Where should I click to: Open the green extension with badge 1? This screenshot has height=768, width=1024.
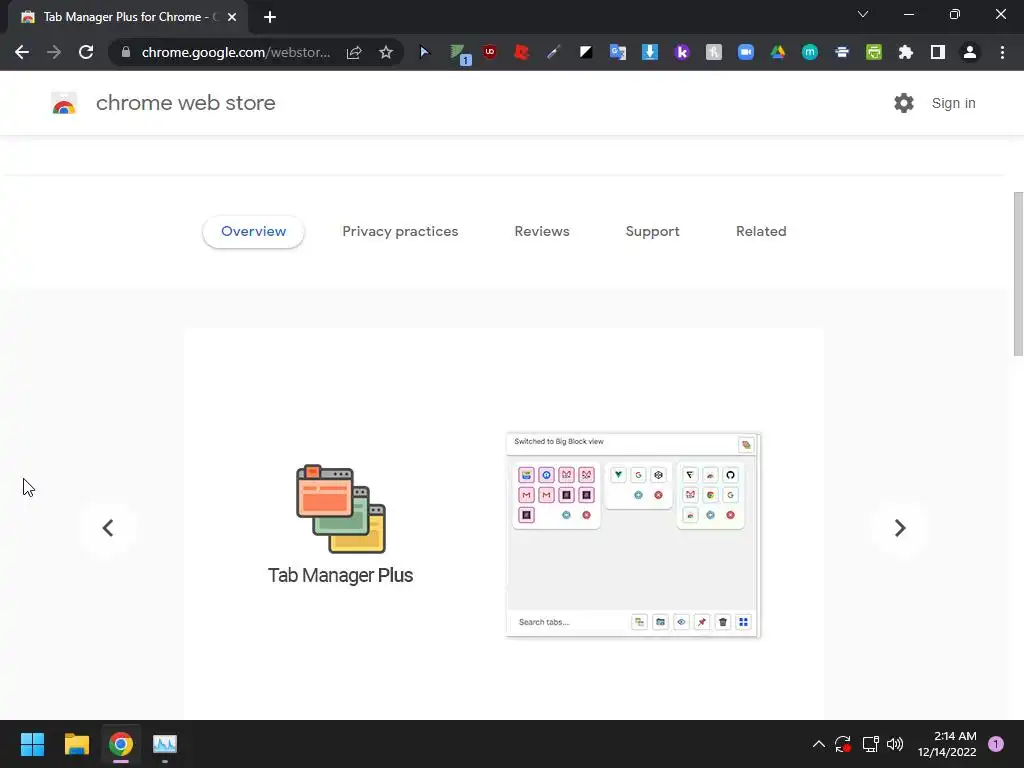point(460,54)
